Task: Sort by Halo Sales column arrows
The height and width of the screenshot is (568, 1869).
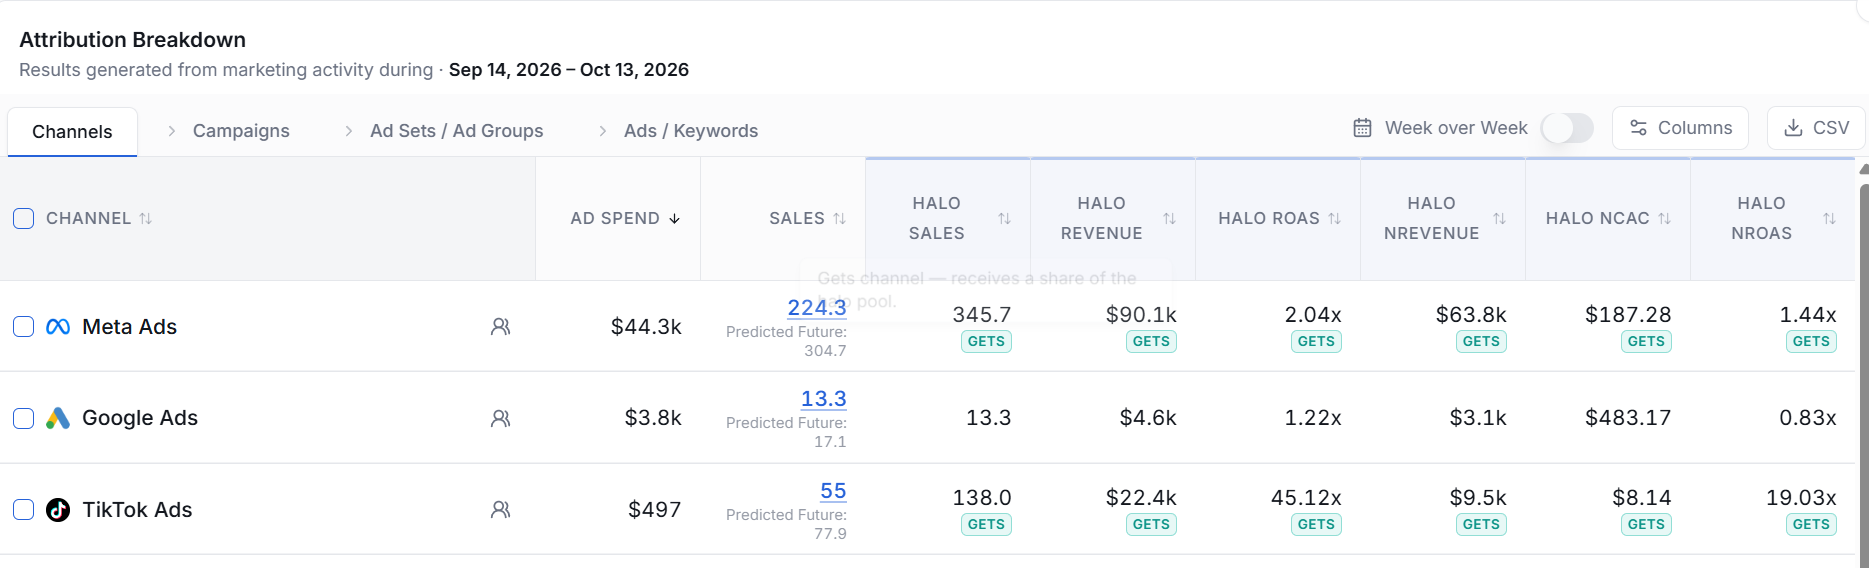Action: point(1005,218)
